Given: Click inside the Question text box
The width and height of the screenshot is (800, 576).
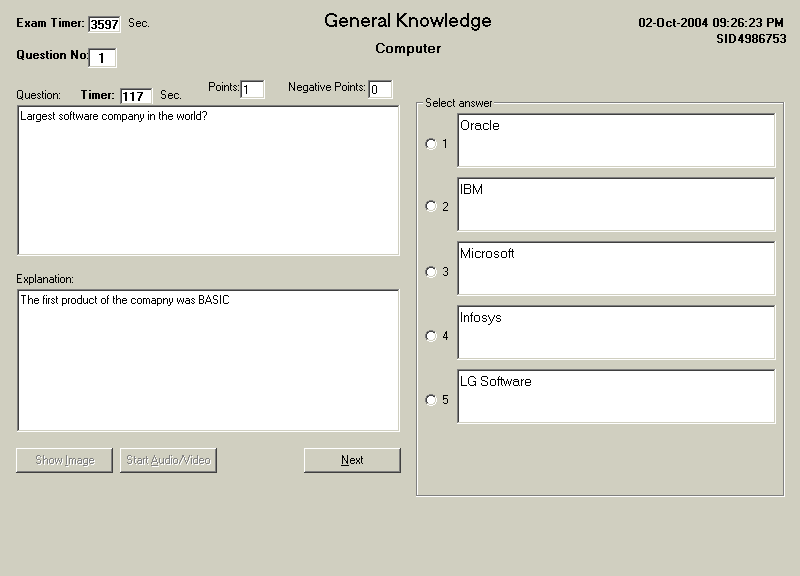Looking at the screenshot, I should click(208, 180).
